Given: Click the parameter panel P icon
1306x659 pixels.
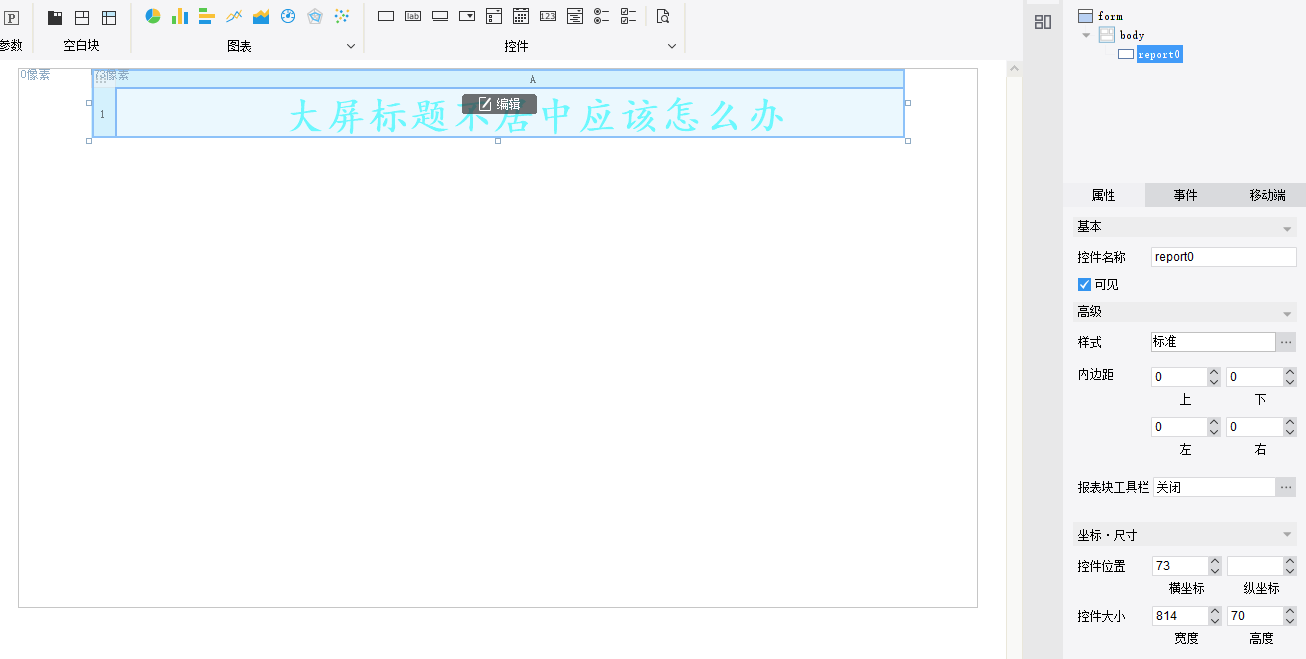Looking at the screenshot, I should tap(12, 18).
